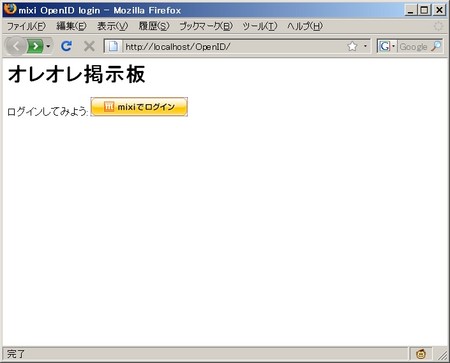
Task: Reload the page with the blue refresh icon
Action: (66, 46)
